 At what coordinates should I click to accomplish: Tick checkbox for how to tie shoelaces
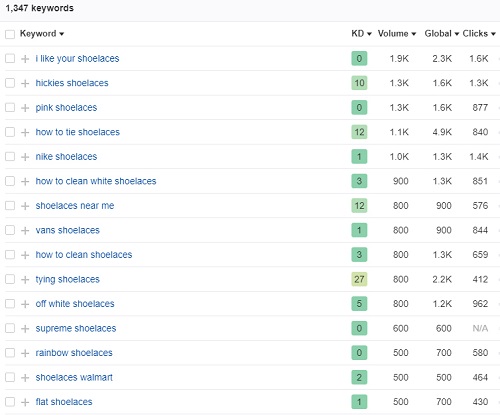[10, 132]
